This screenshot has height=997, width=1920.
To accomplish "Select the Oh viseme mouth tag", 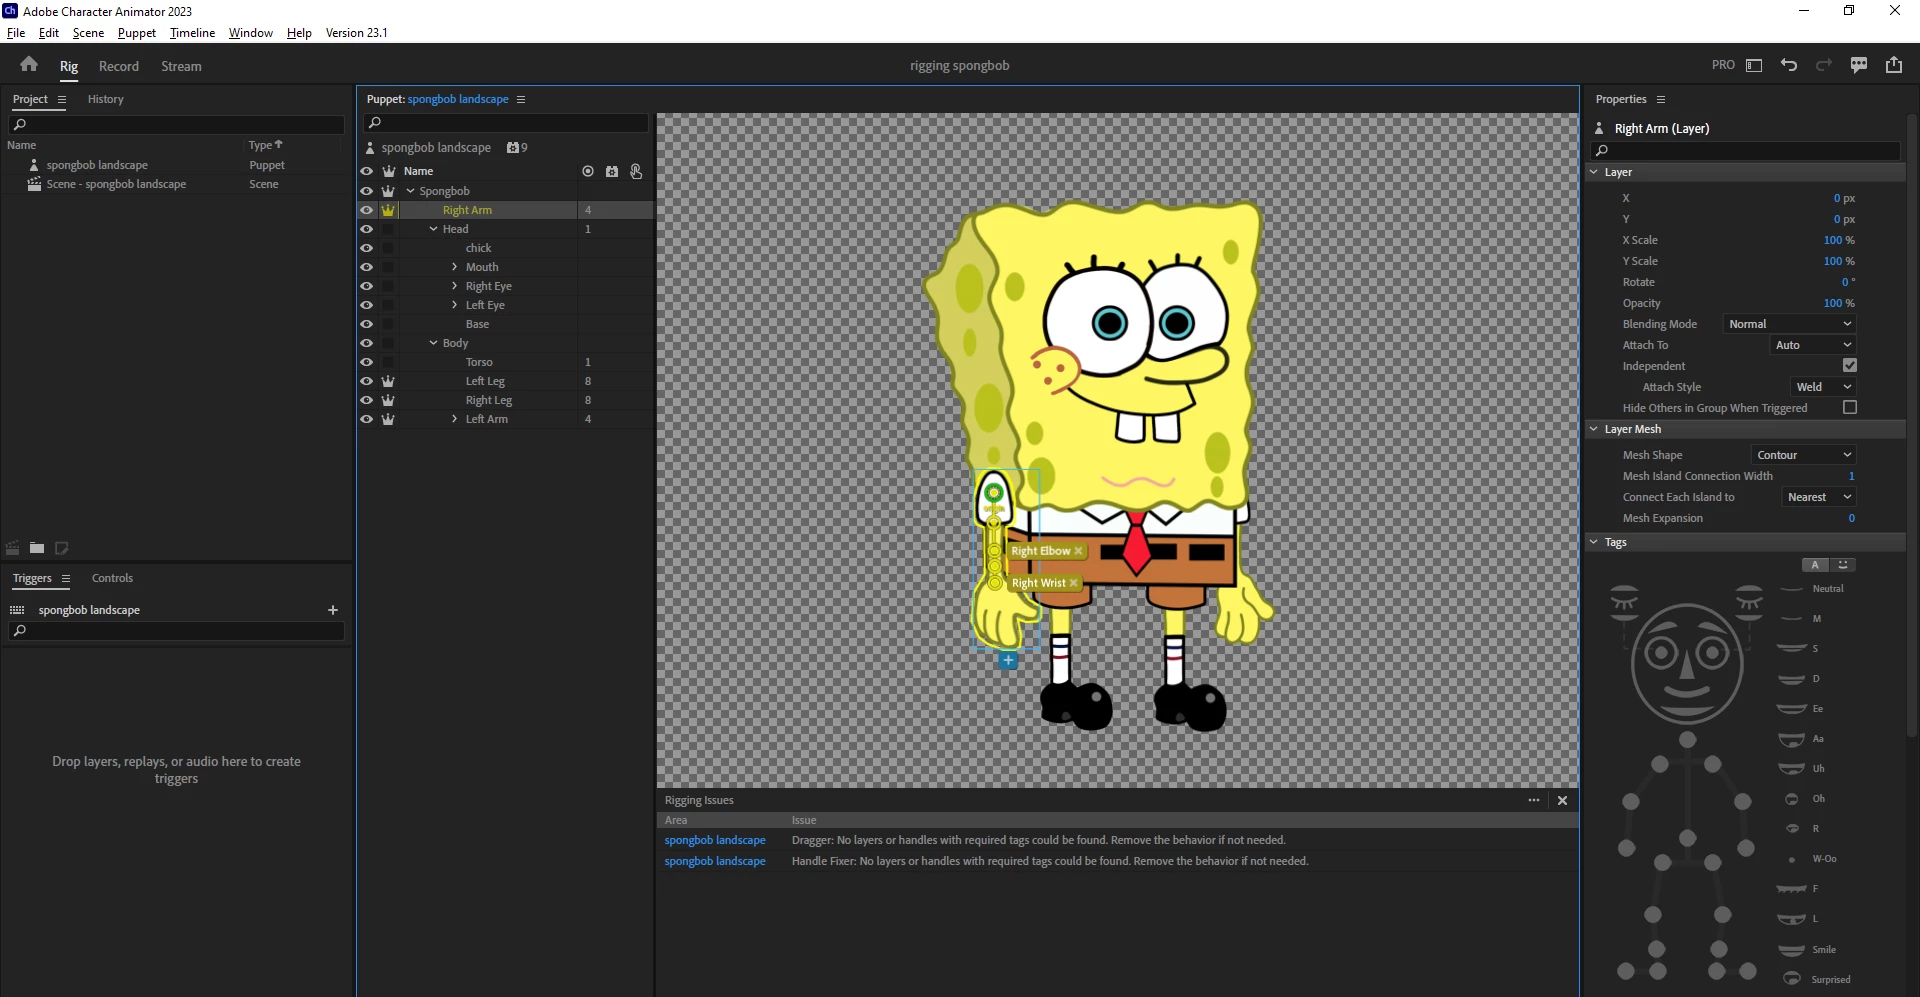I will tap(1805, 799).
